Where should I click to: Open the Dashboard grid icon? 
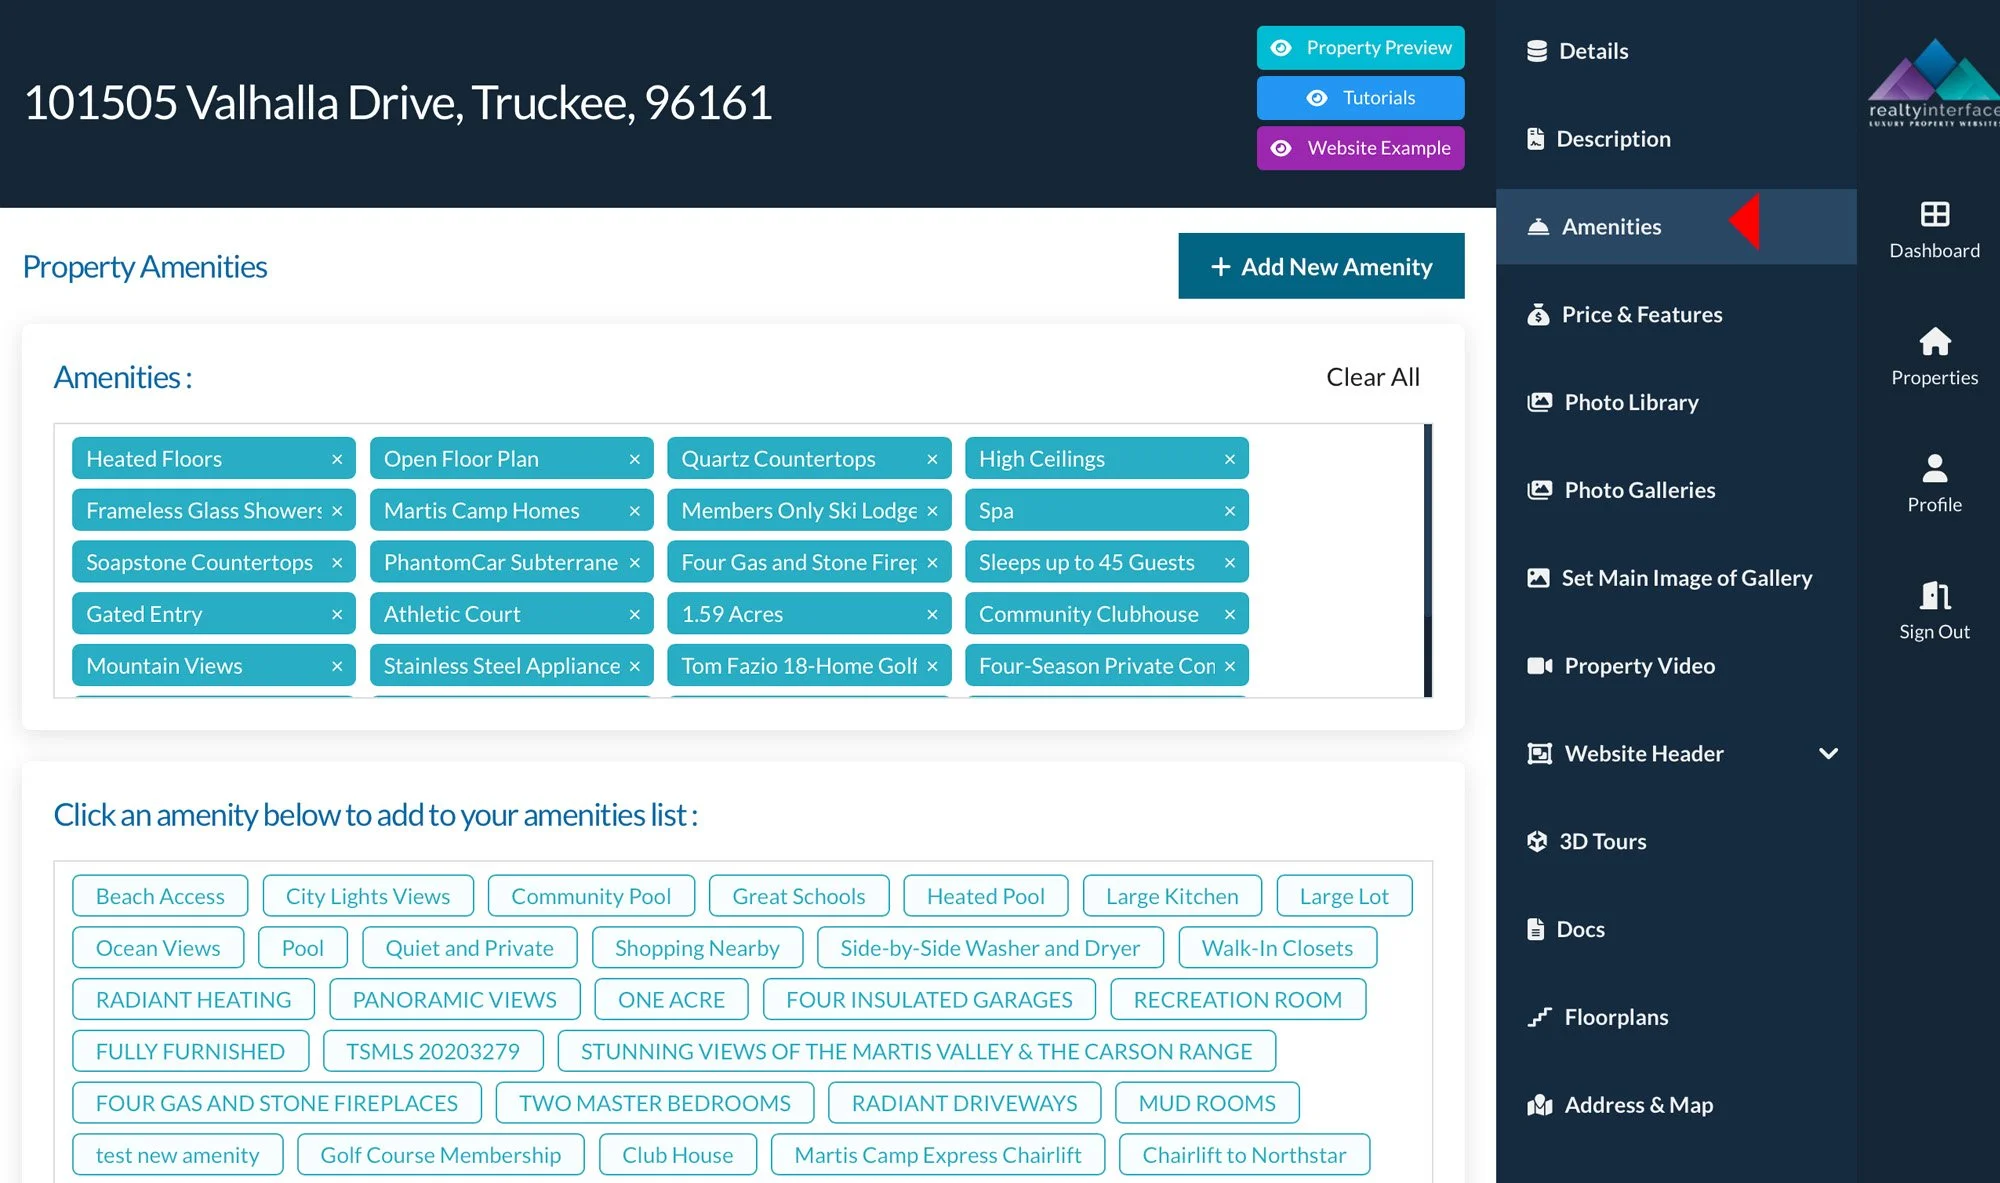(1934, 214)
